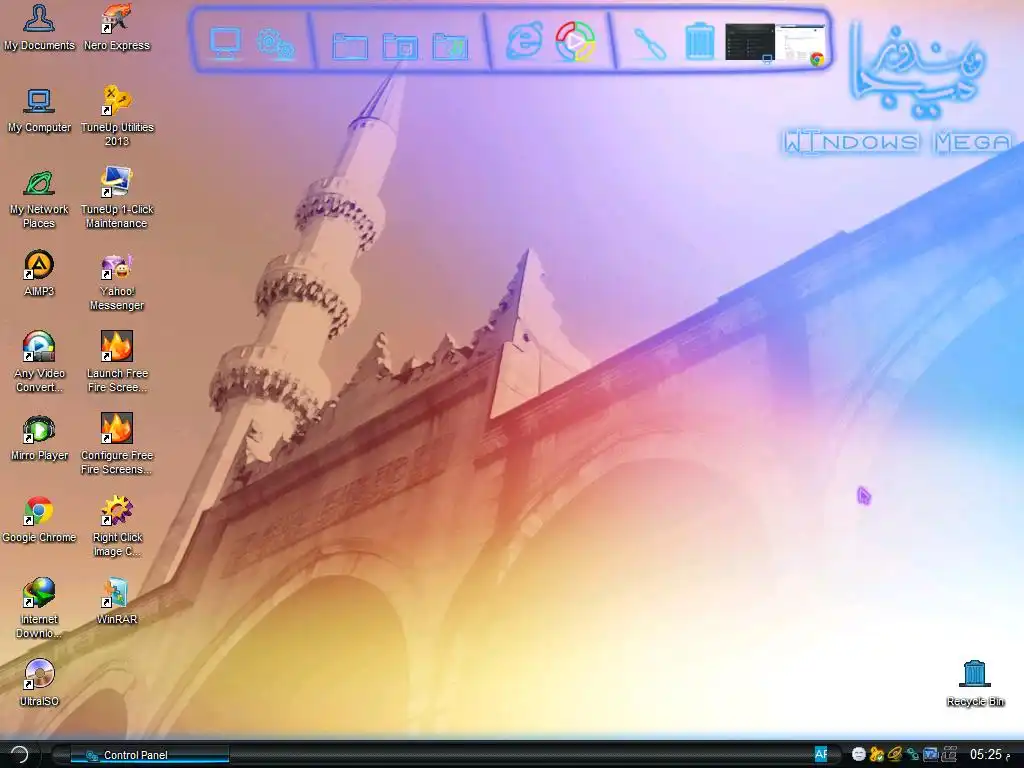Launch TuneUp Utilities 2013 shortcut
1024x768 pixels.
[117, 116]
